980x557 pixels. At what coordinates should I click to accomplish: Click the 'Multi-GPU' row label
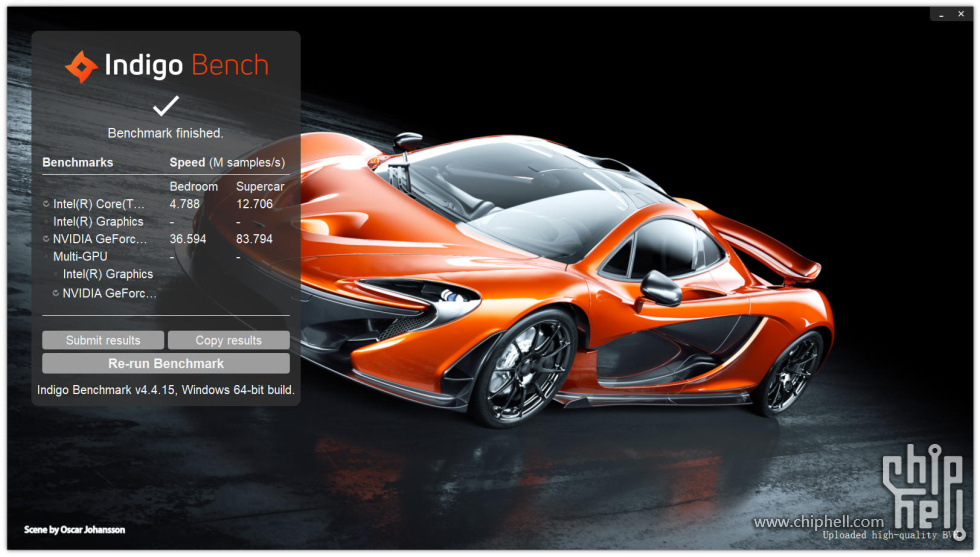(x=80, y=256)
